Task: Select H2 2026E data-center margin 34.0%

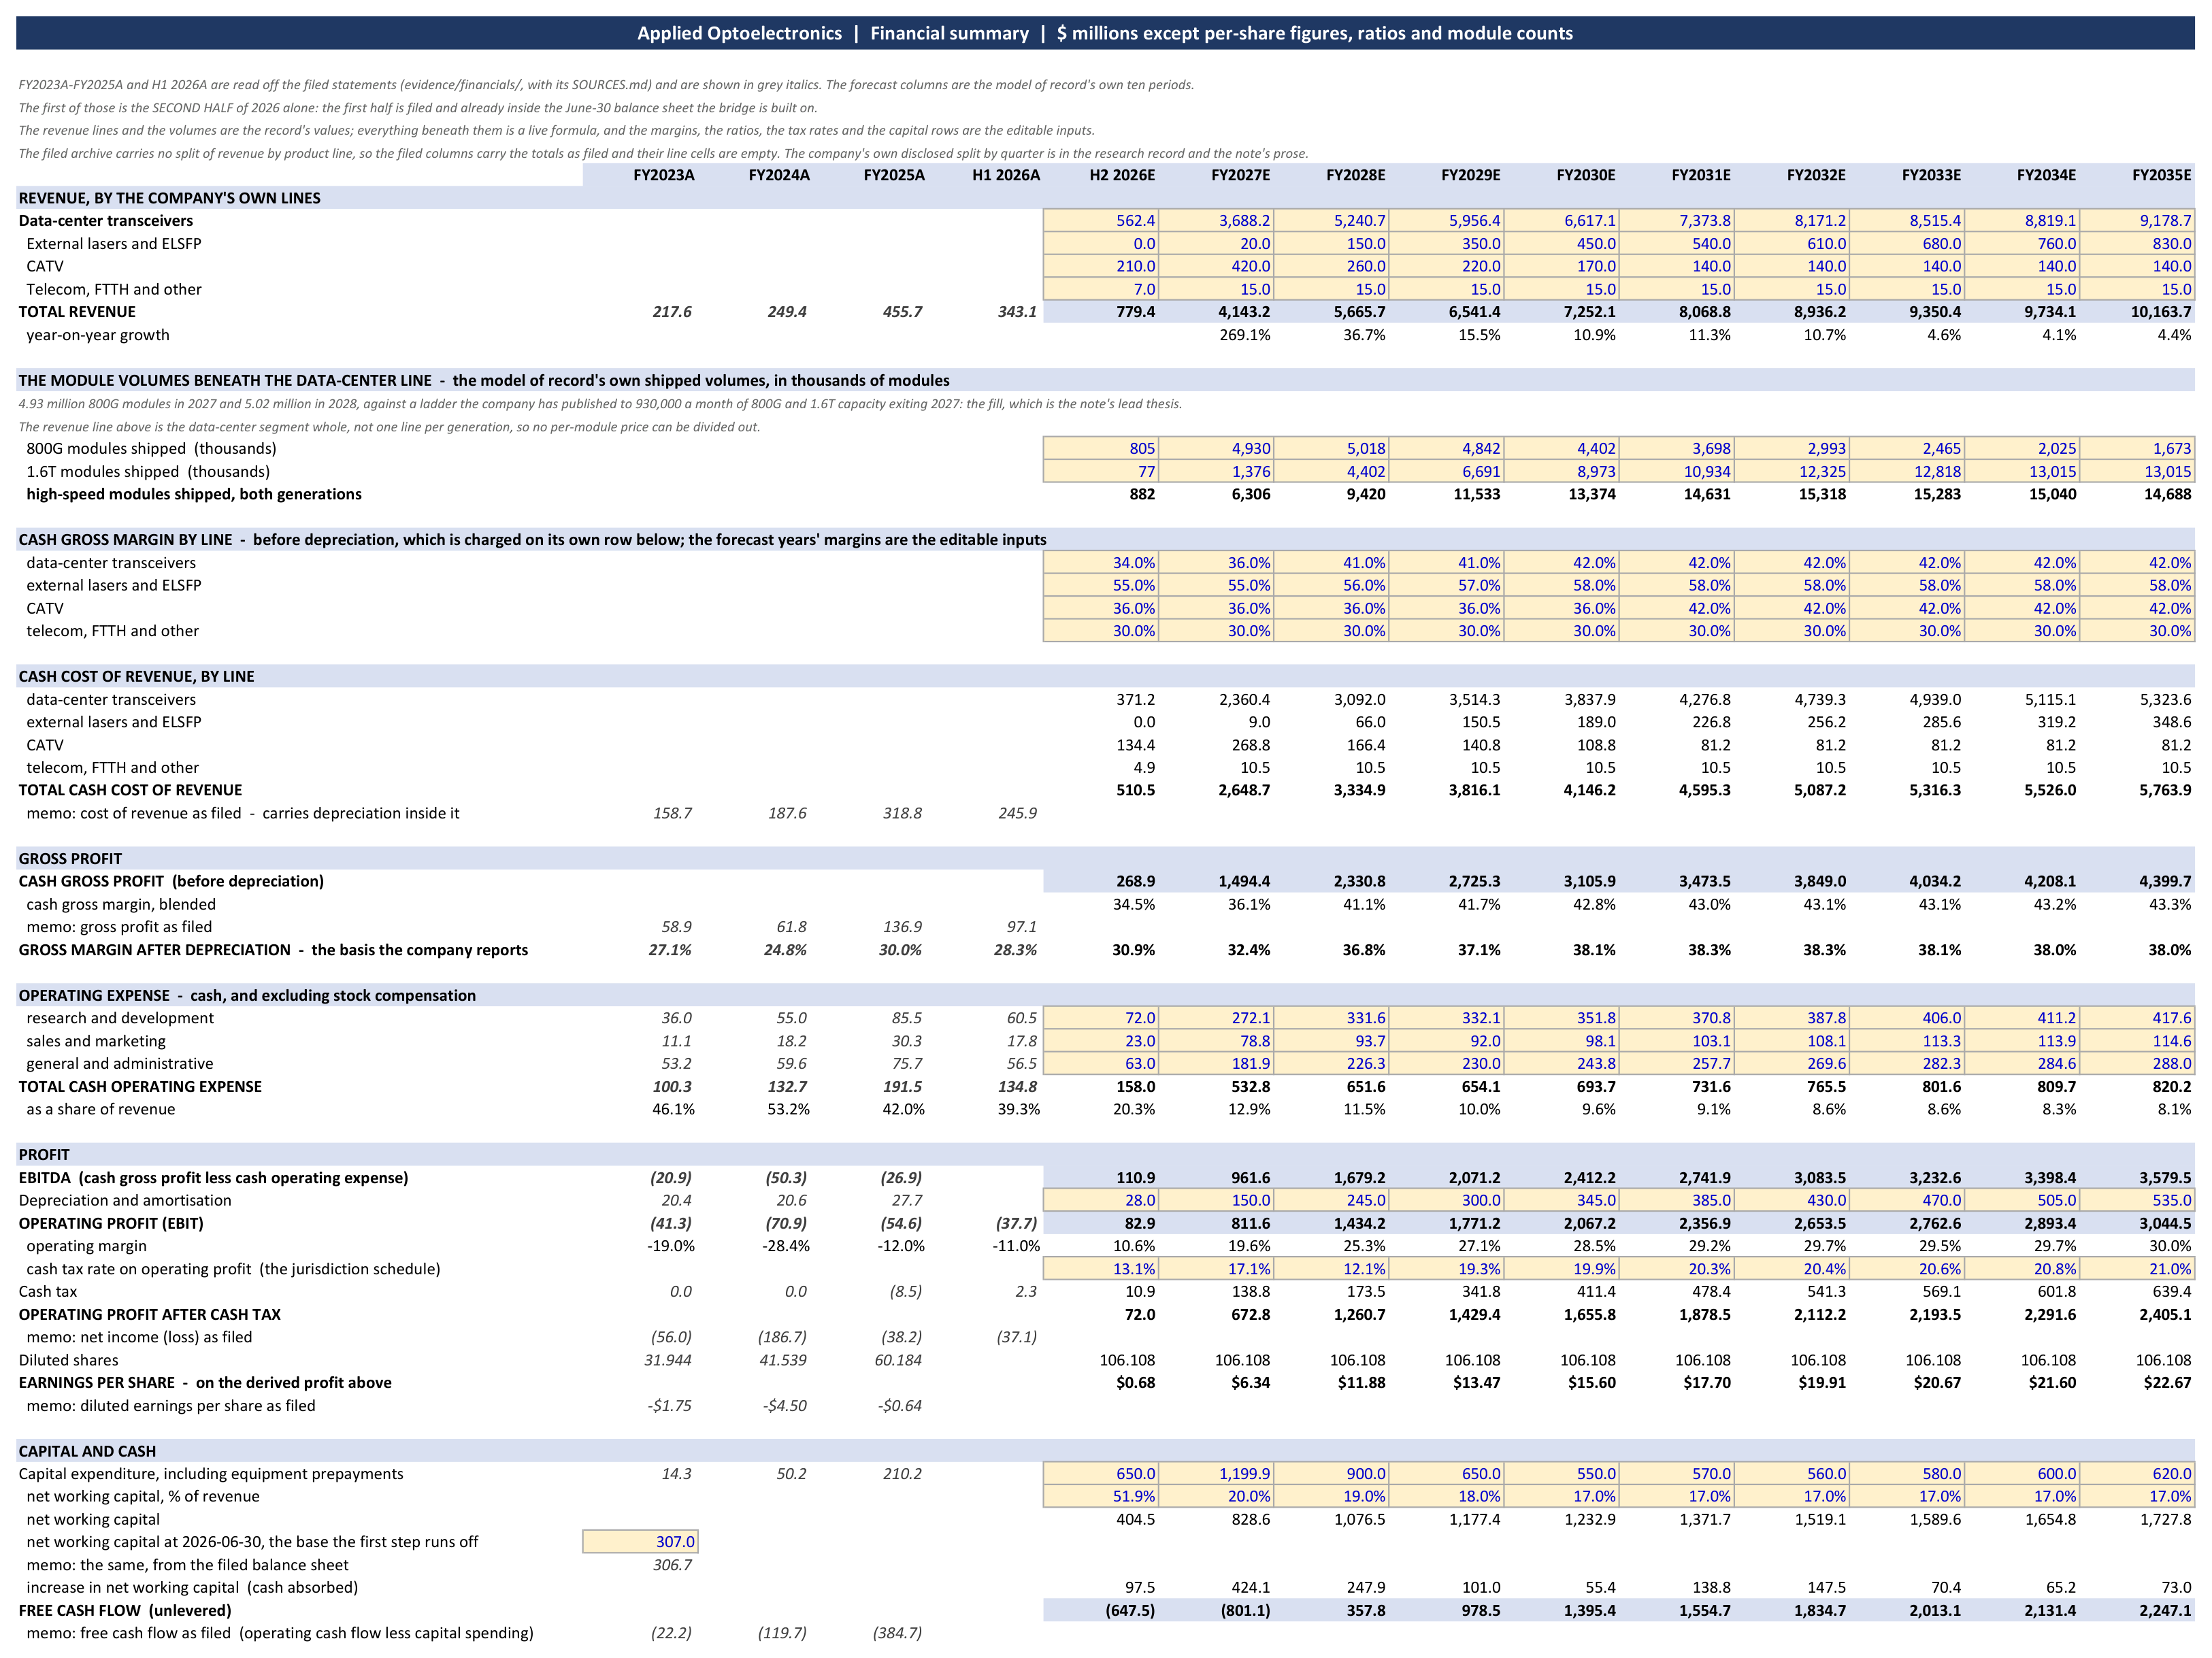Action: [1101, 562]
